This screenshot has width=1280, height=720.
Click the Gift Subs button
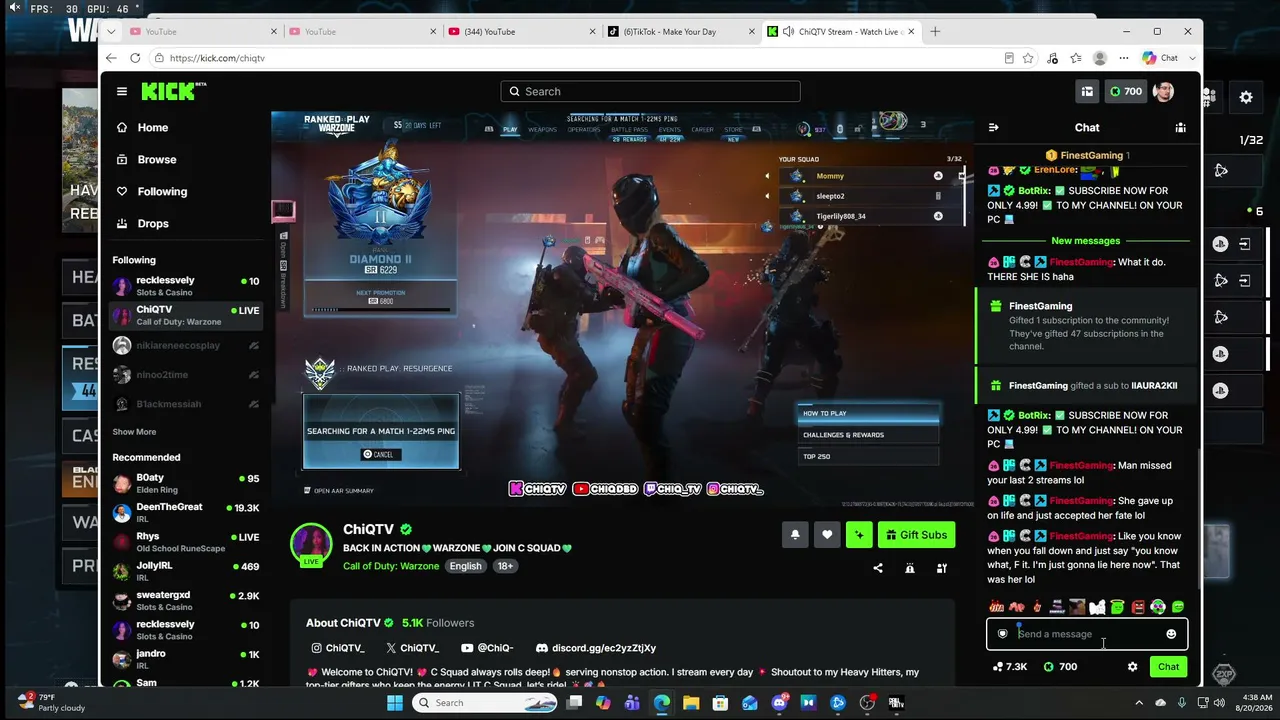tap(916, 535)
